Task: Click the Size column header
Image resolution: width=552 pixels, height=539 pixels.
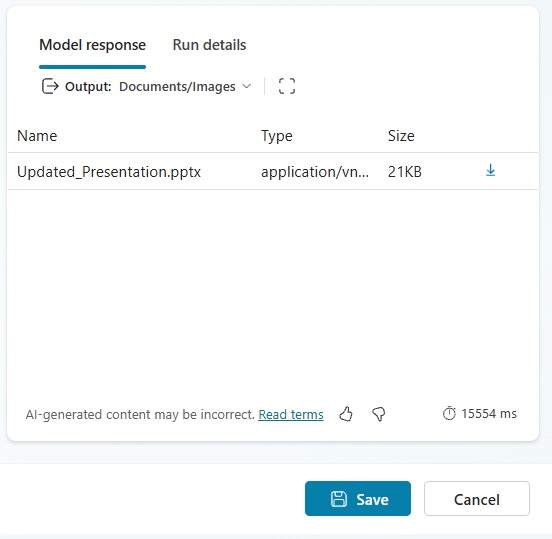Action: 401,136
